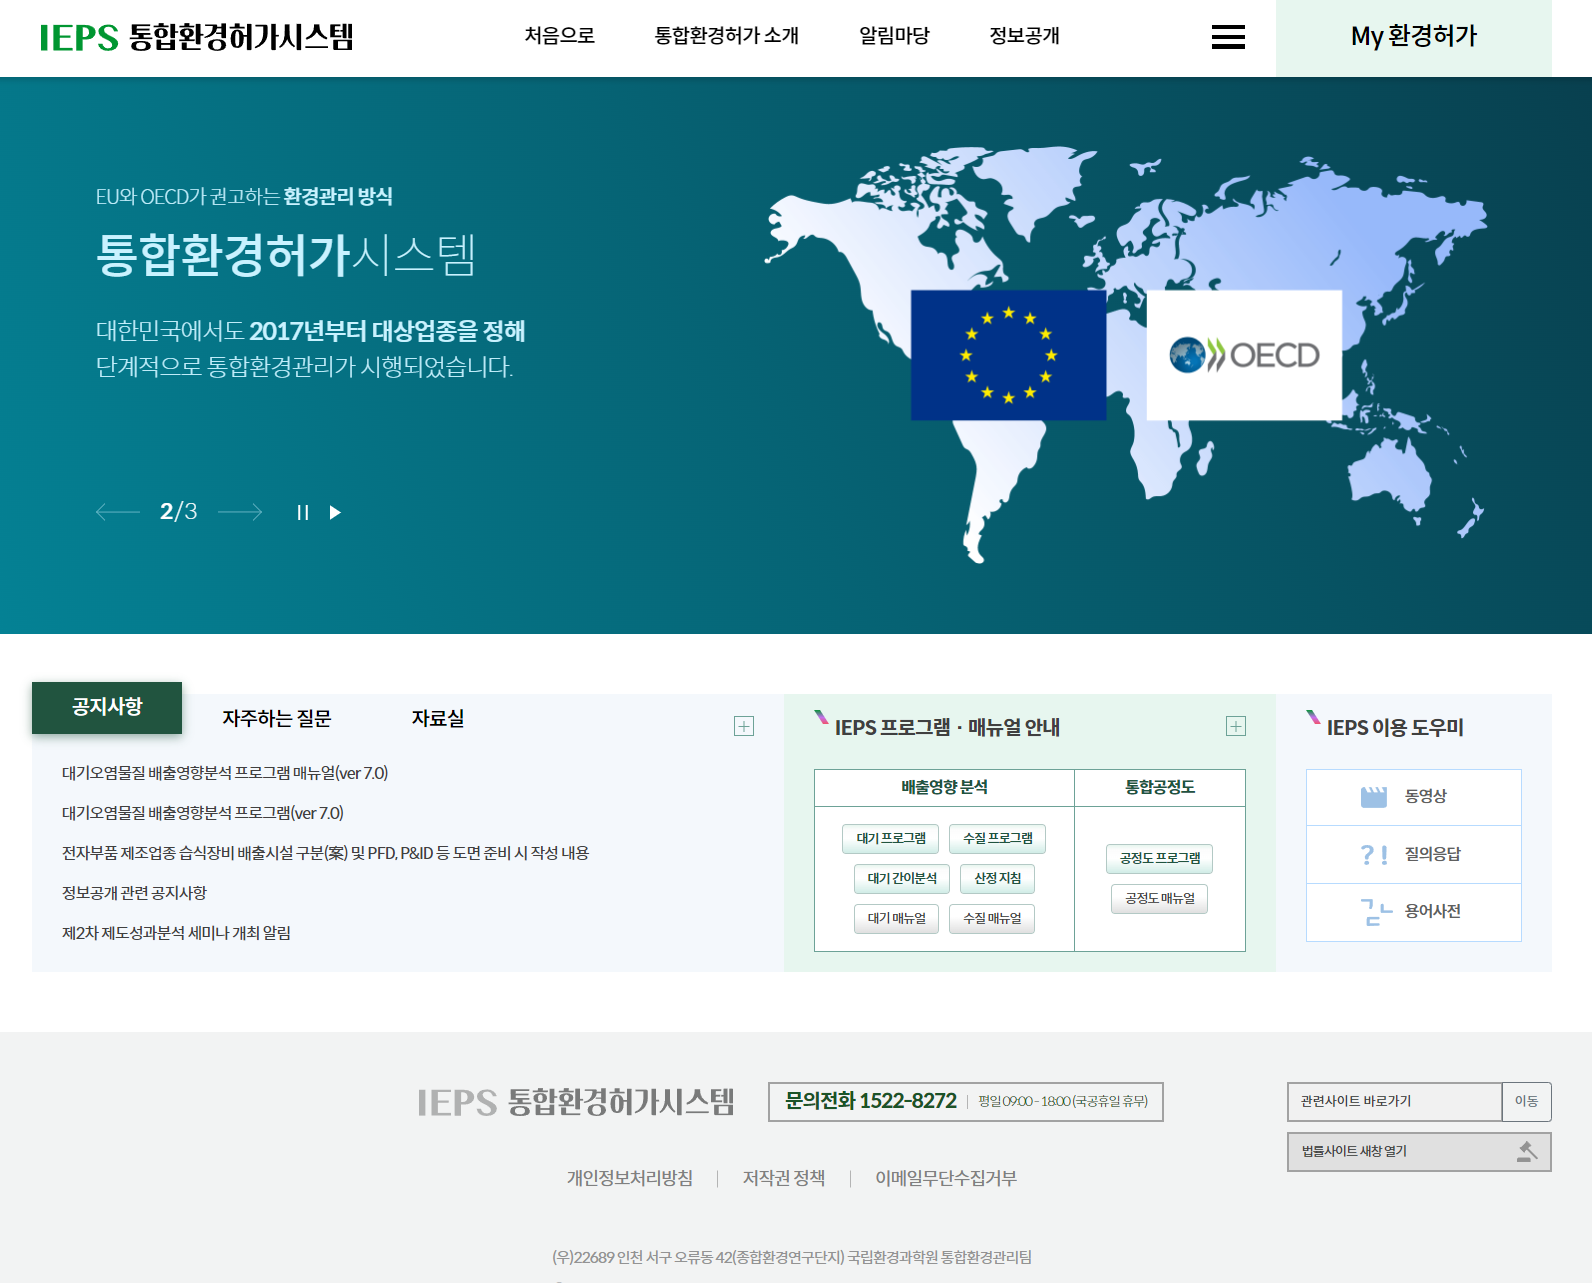Viewport: 1592px width, 1283px height.
Task: Open the 동영상 video guide icon
Action: tap(1374, 797)
